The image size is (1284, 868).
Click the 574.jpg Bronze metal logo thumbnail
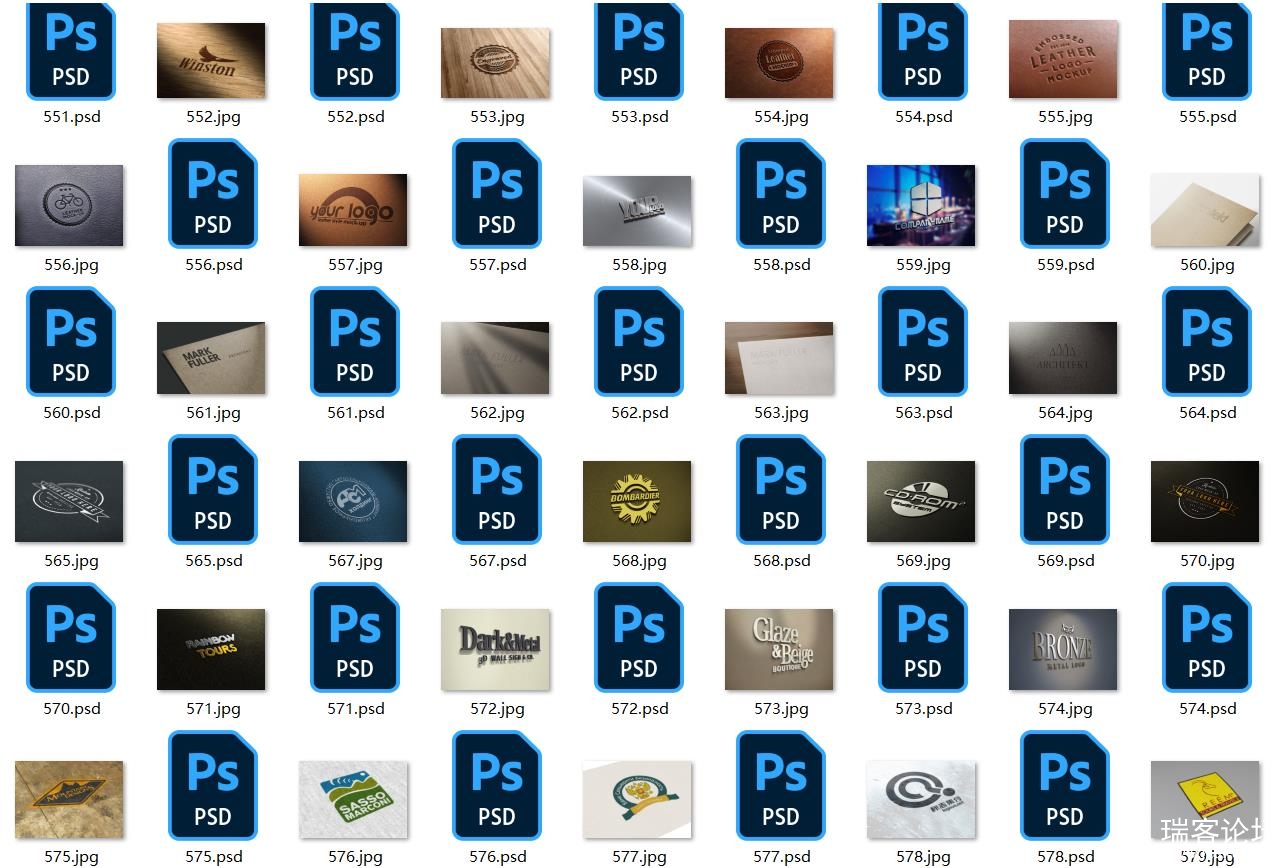pos(1063,649)
